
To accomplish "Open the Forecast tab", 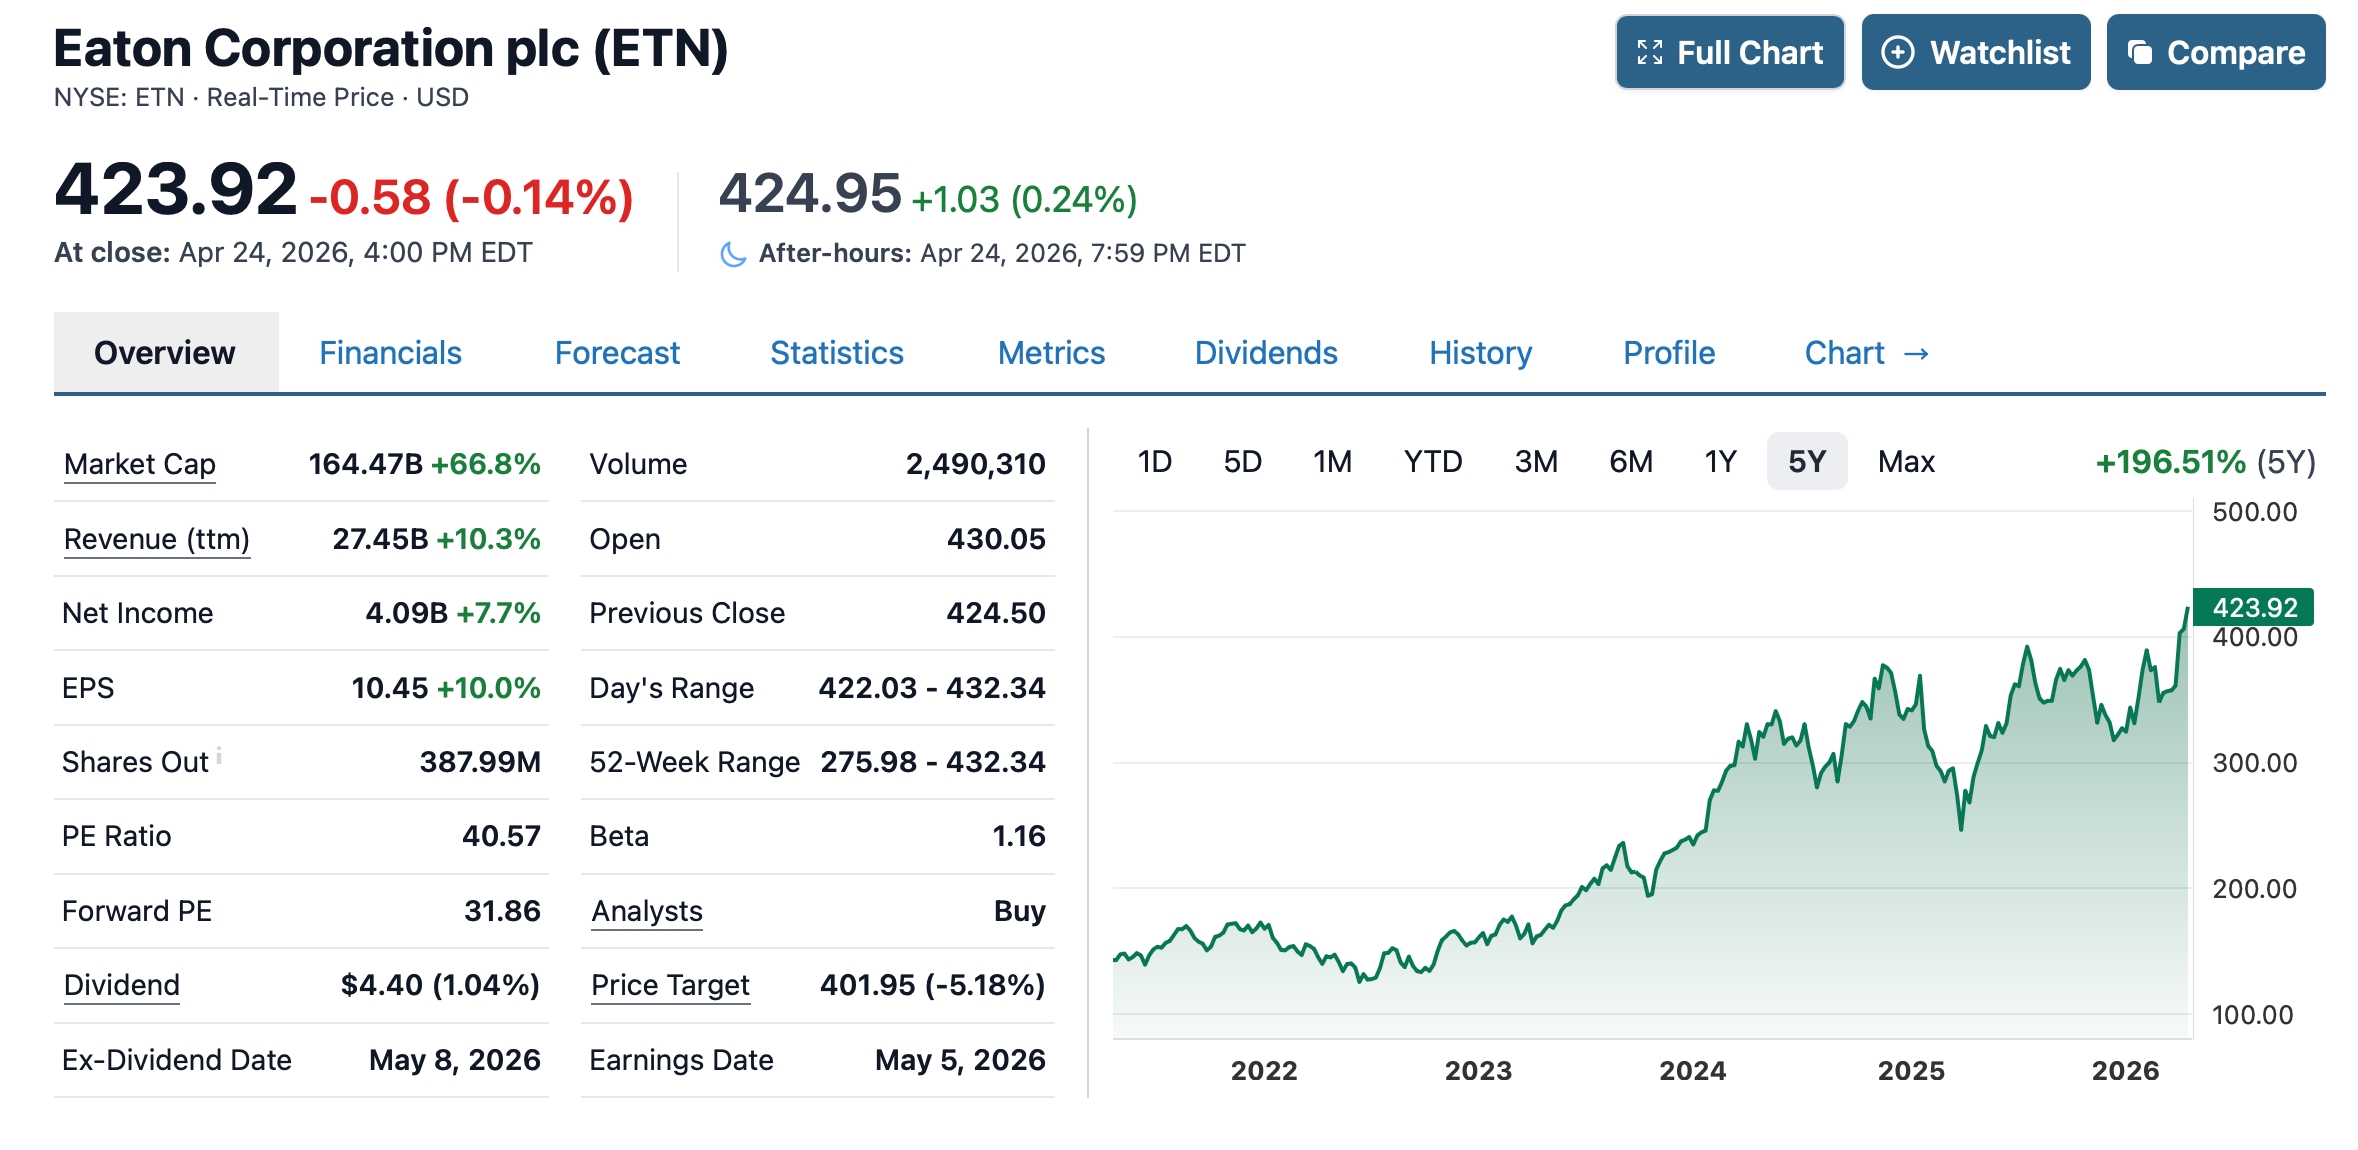I will [x=617, y=353].
